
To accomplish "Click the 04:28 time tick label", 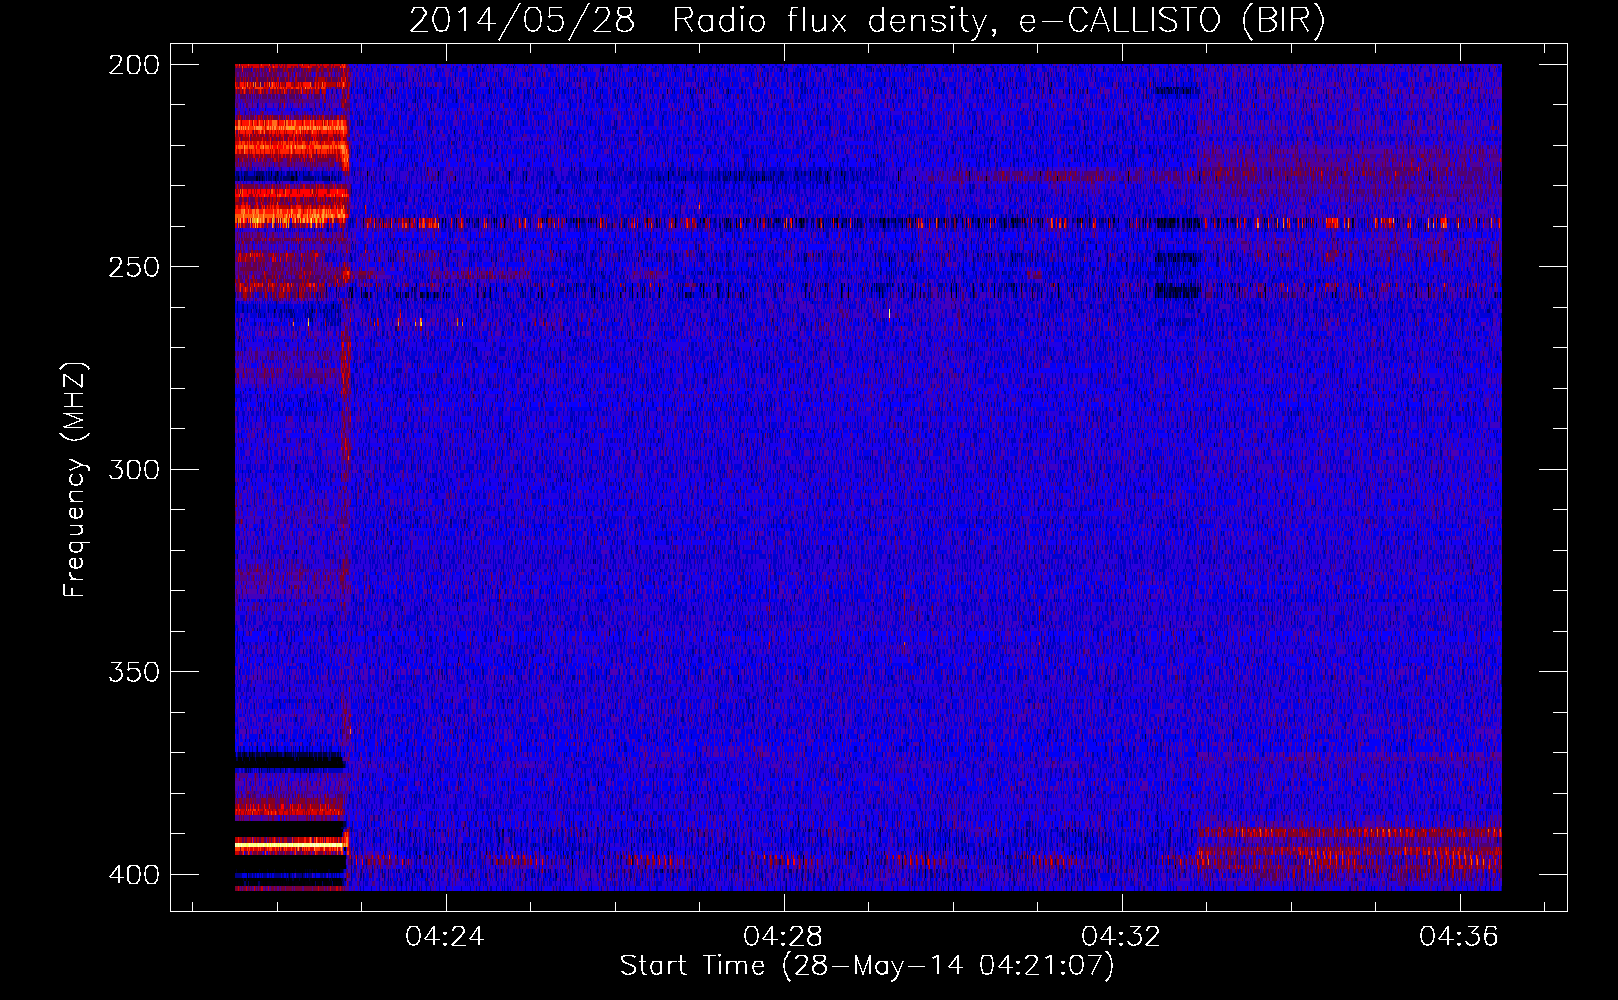I will point(783,936).
